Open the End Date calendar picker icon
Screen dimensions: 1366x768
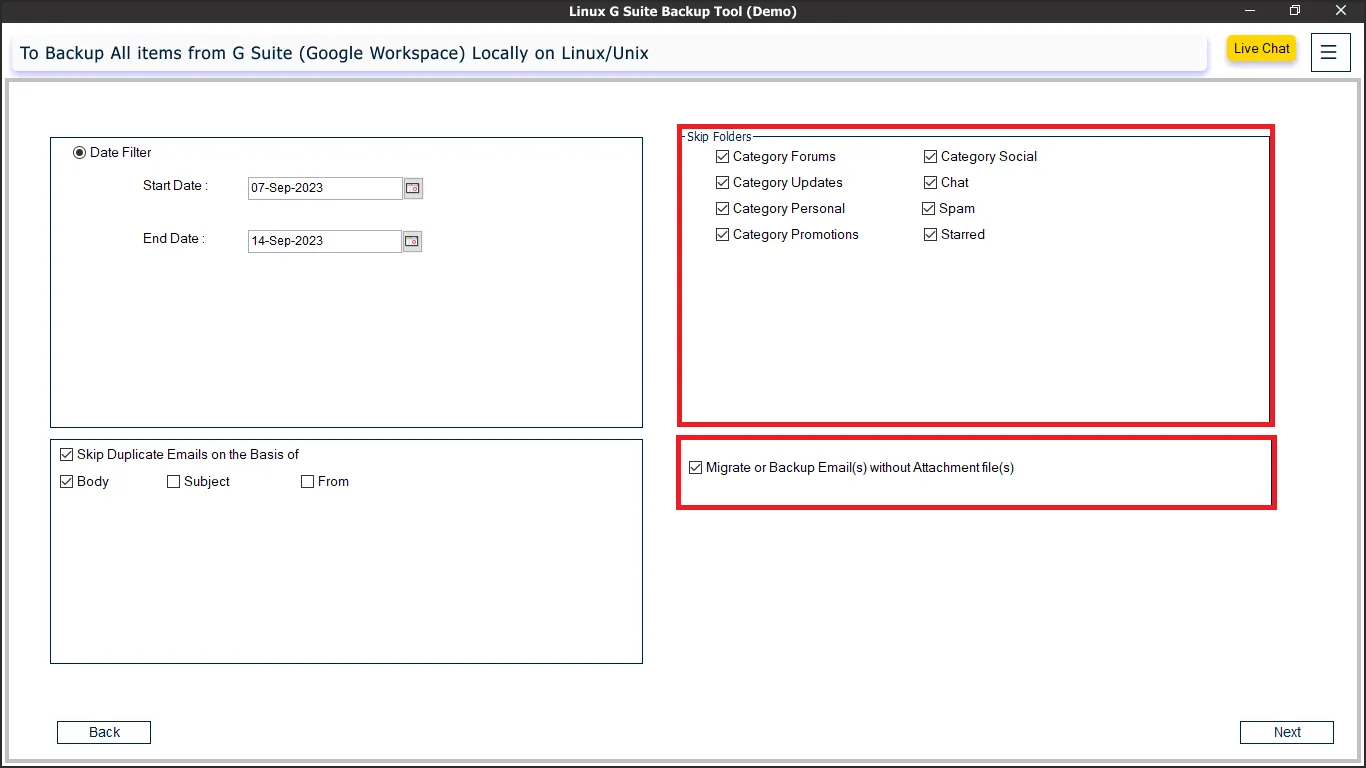point(412,241)
